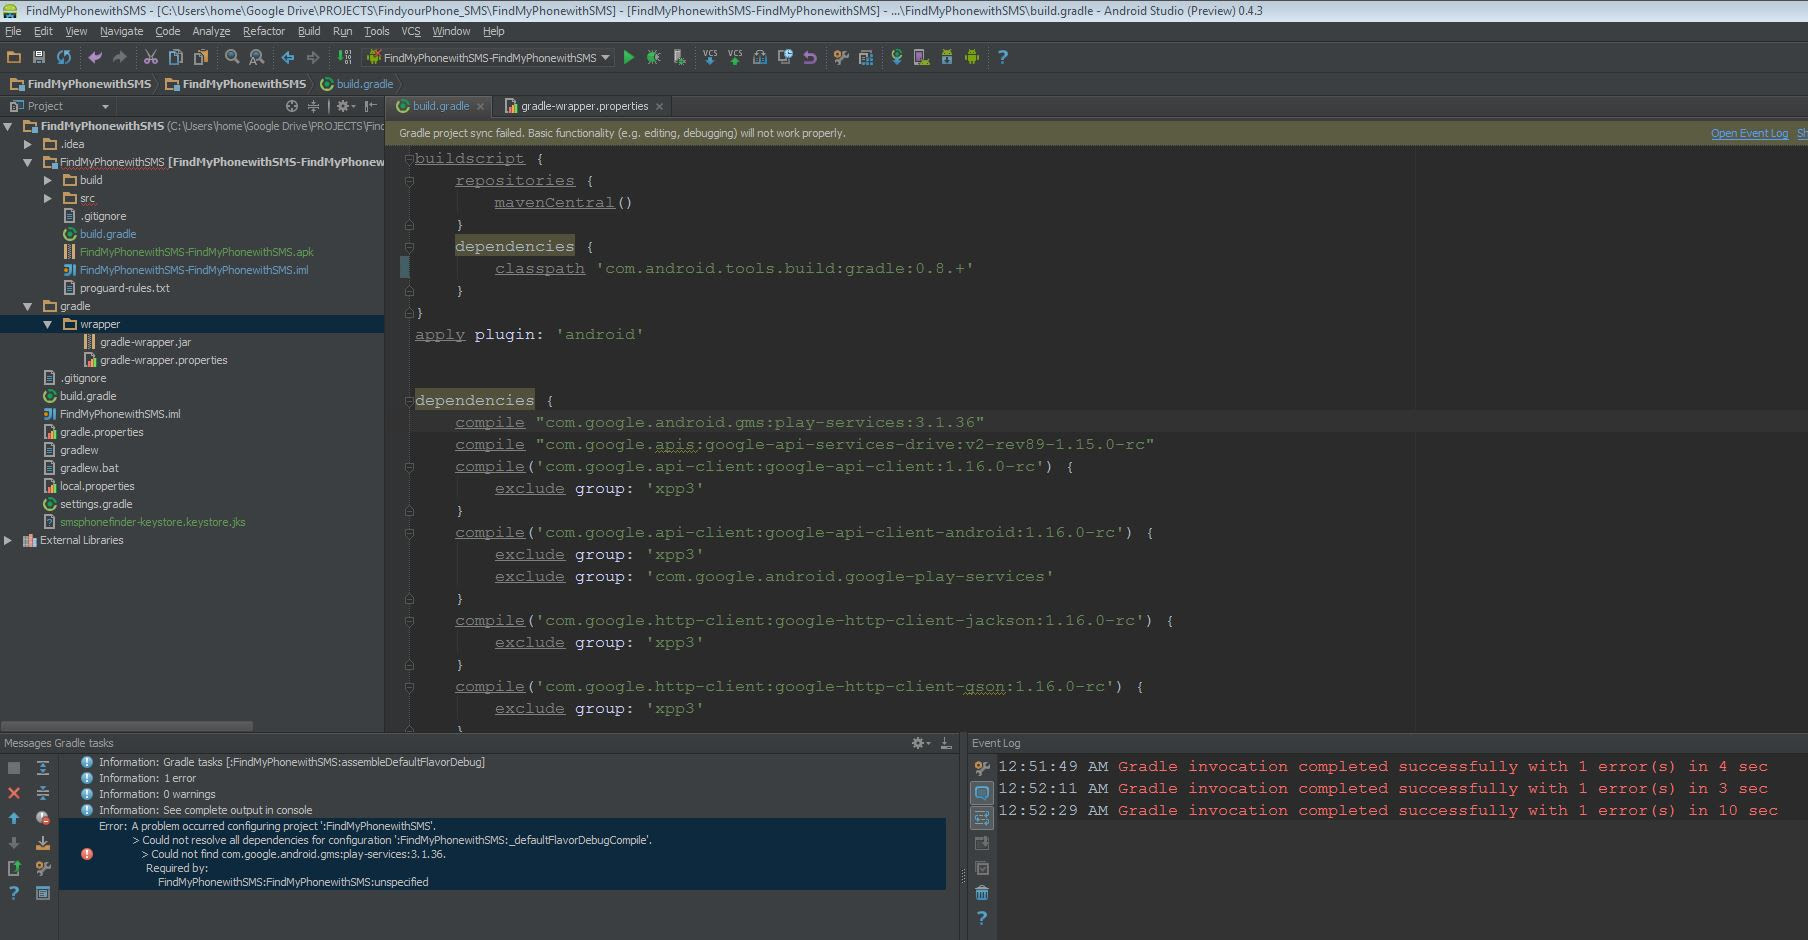The width and height of the screenshot is (1808, 940).
Task: Toggle autoscroll to source in Messages
Action: tap(43, 843)
